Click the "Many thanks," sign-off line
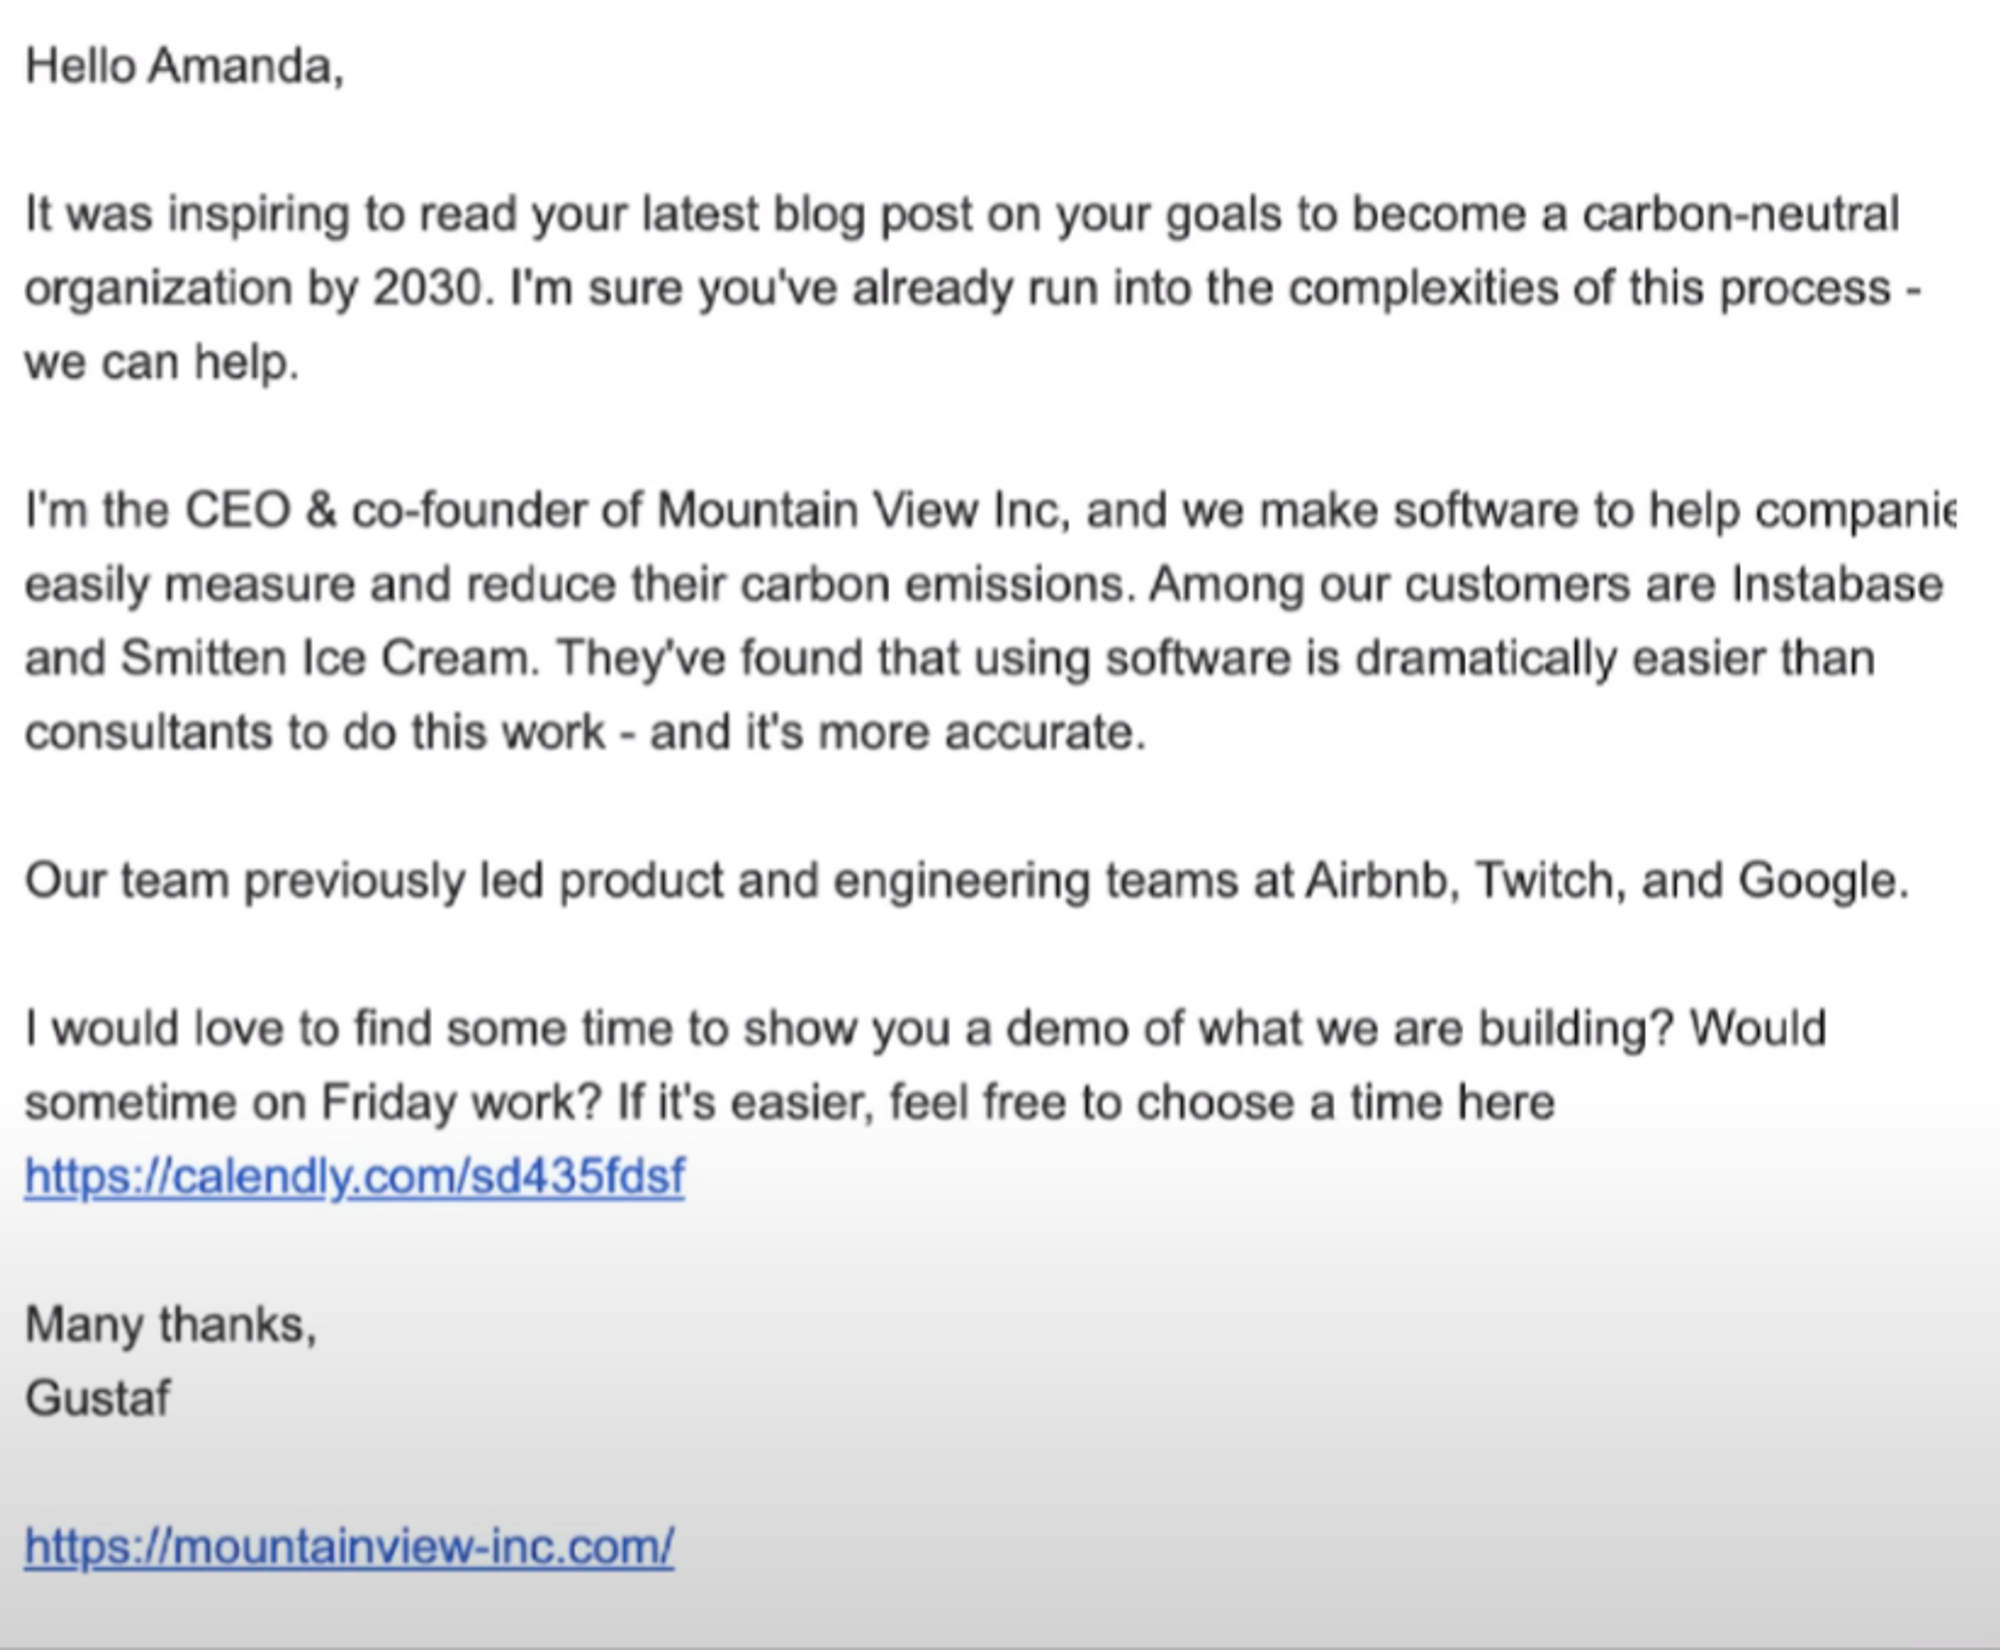Screen dimensions: 2000x1650 (170, 1324)
